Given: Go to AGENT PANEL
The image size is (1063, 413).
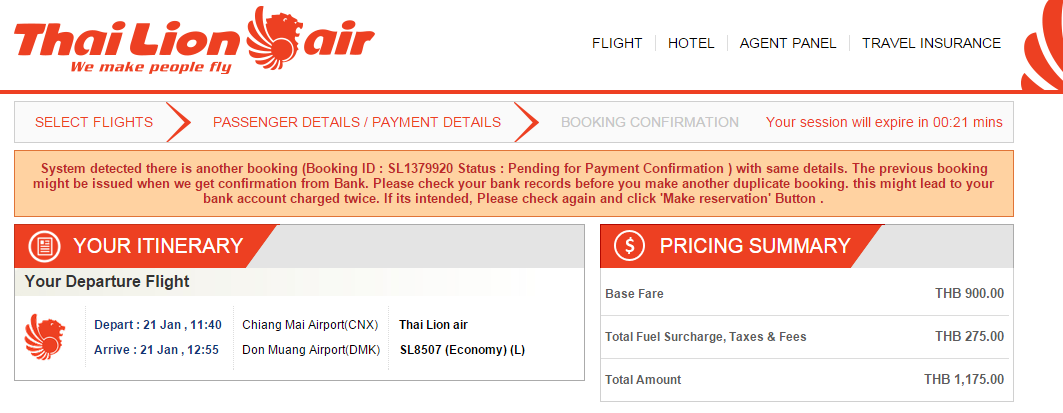Looking at the screenshot, I should point(788,43).
